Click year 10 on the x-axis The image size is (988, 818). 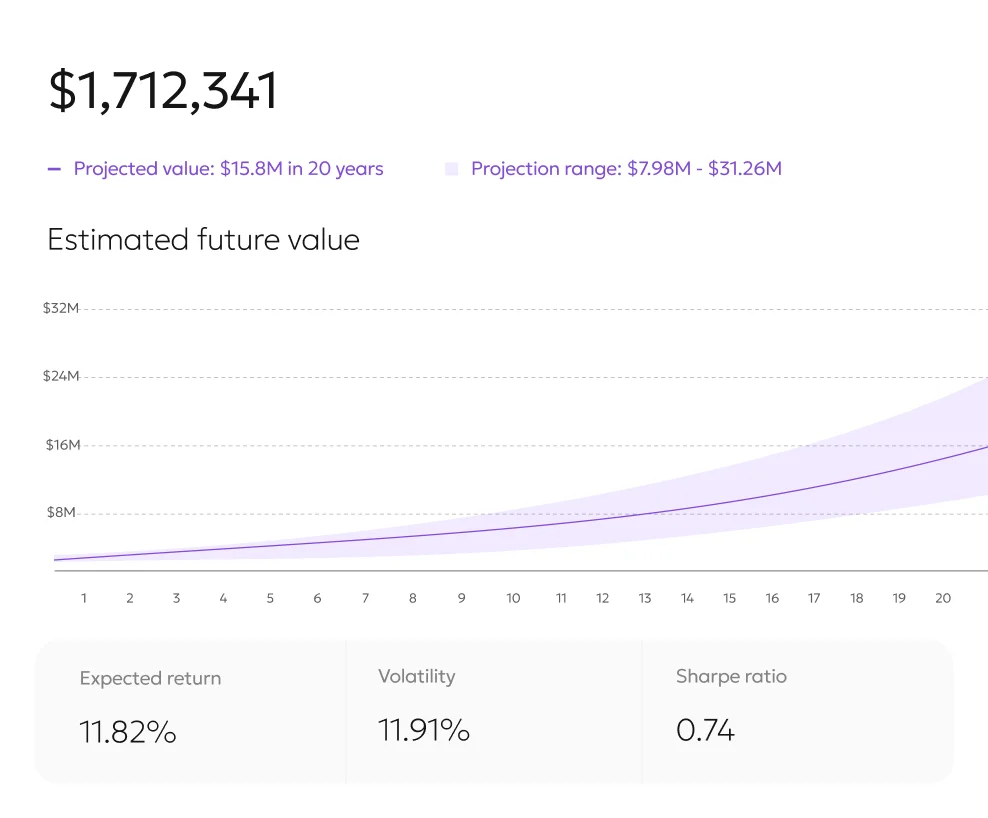tap(513, 598)
